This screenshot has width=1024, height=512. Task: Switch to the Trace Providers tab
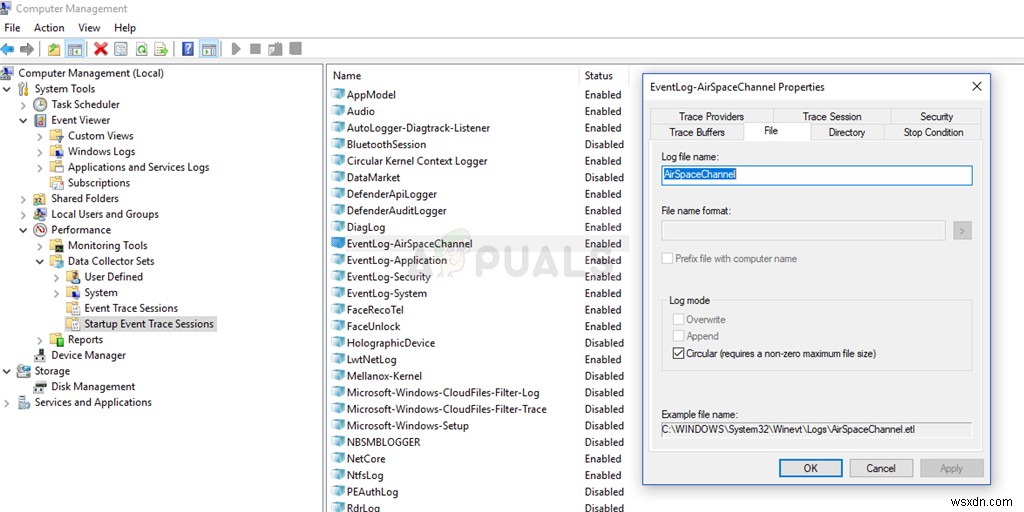711,116
